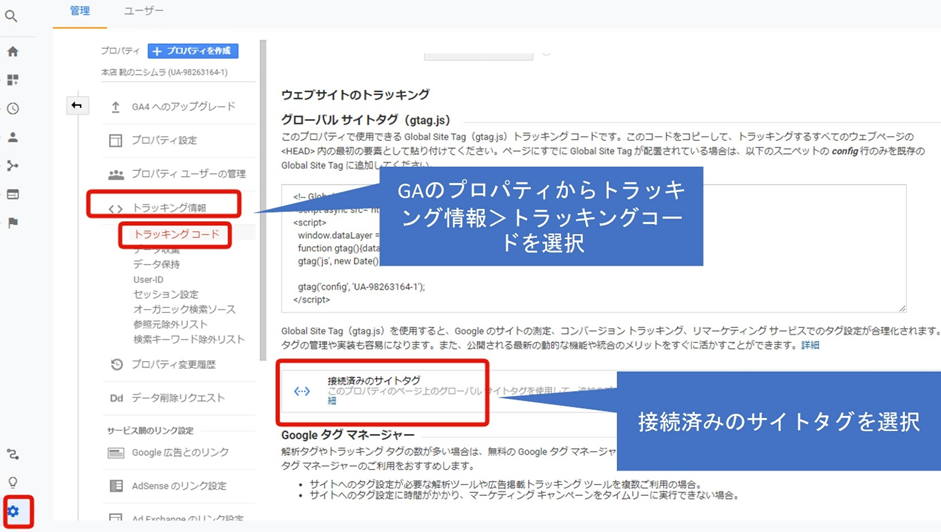Open Customization dashboard grid icon

13,80
